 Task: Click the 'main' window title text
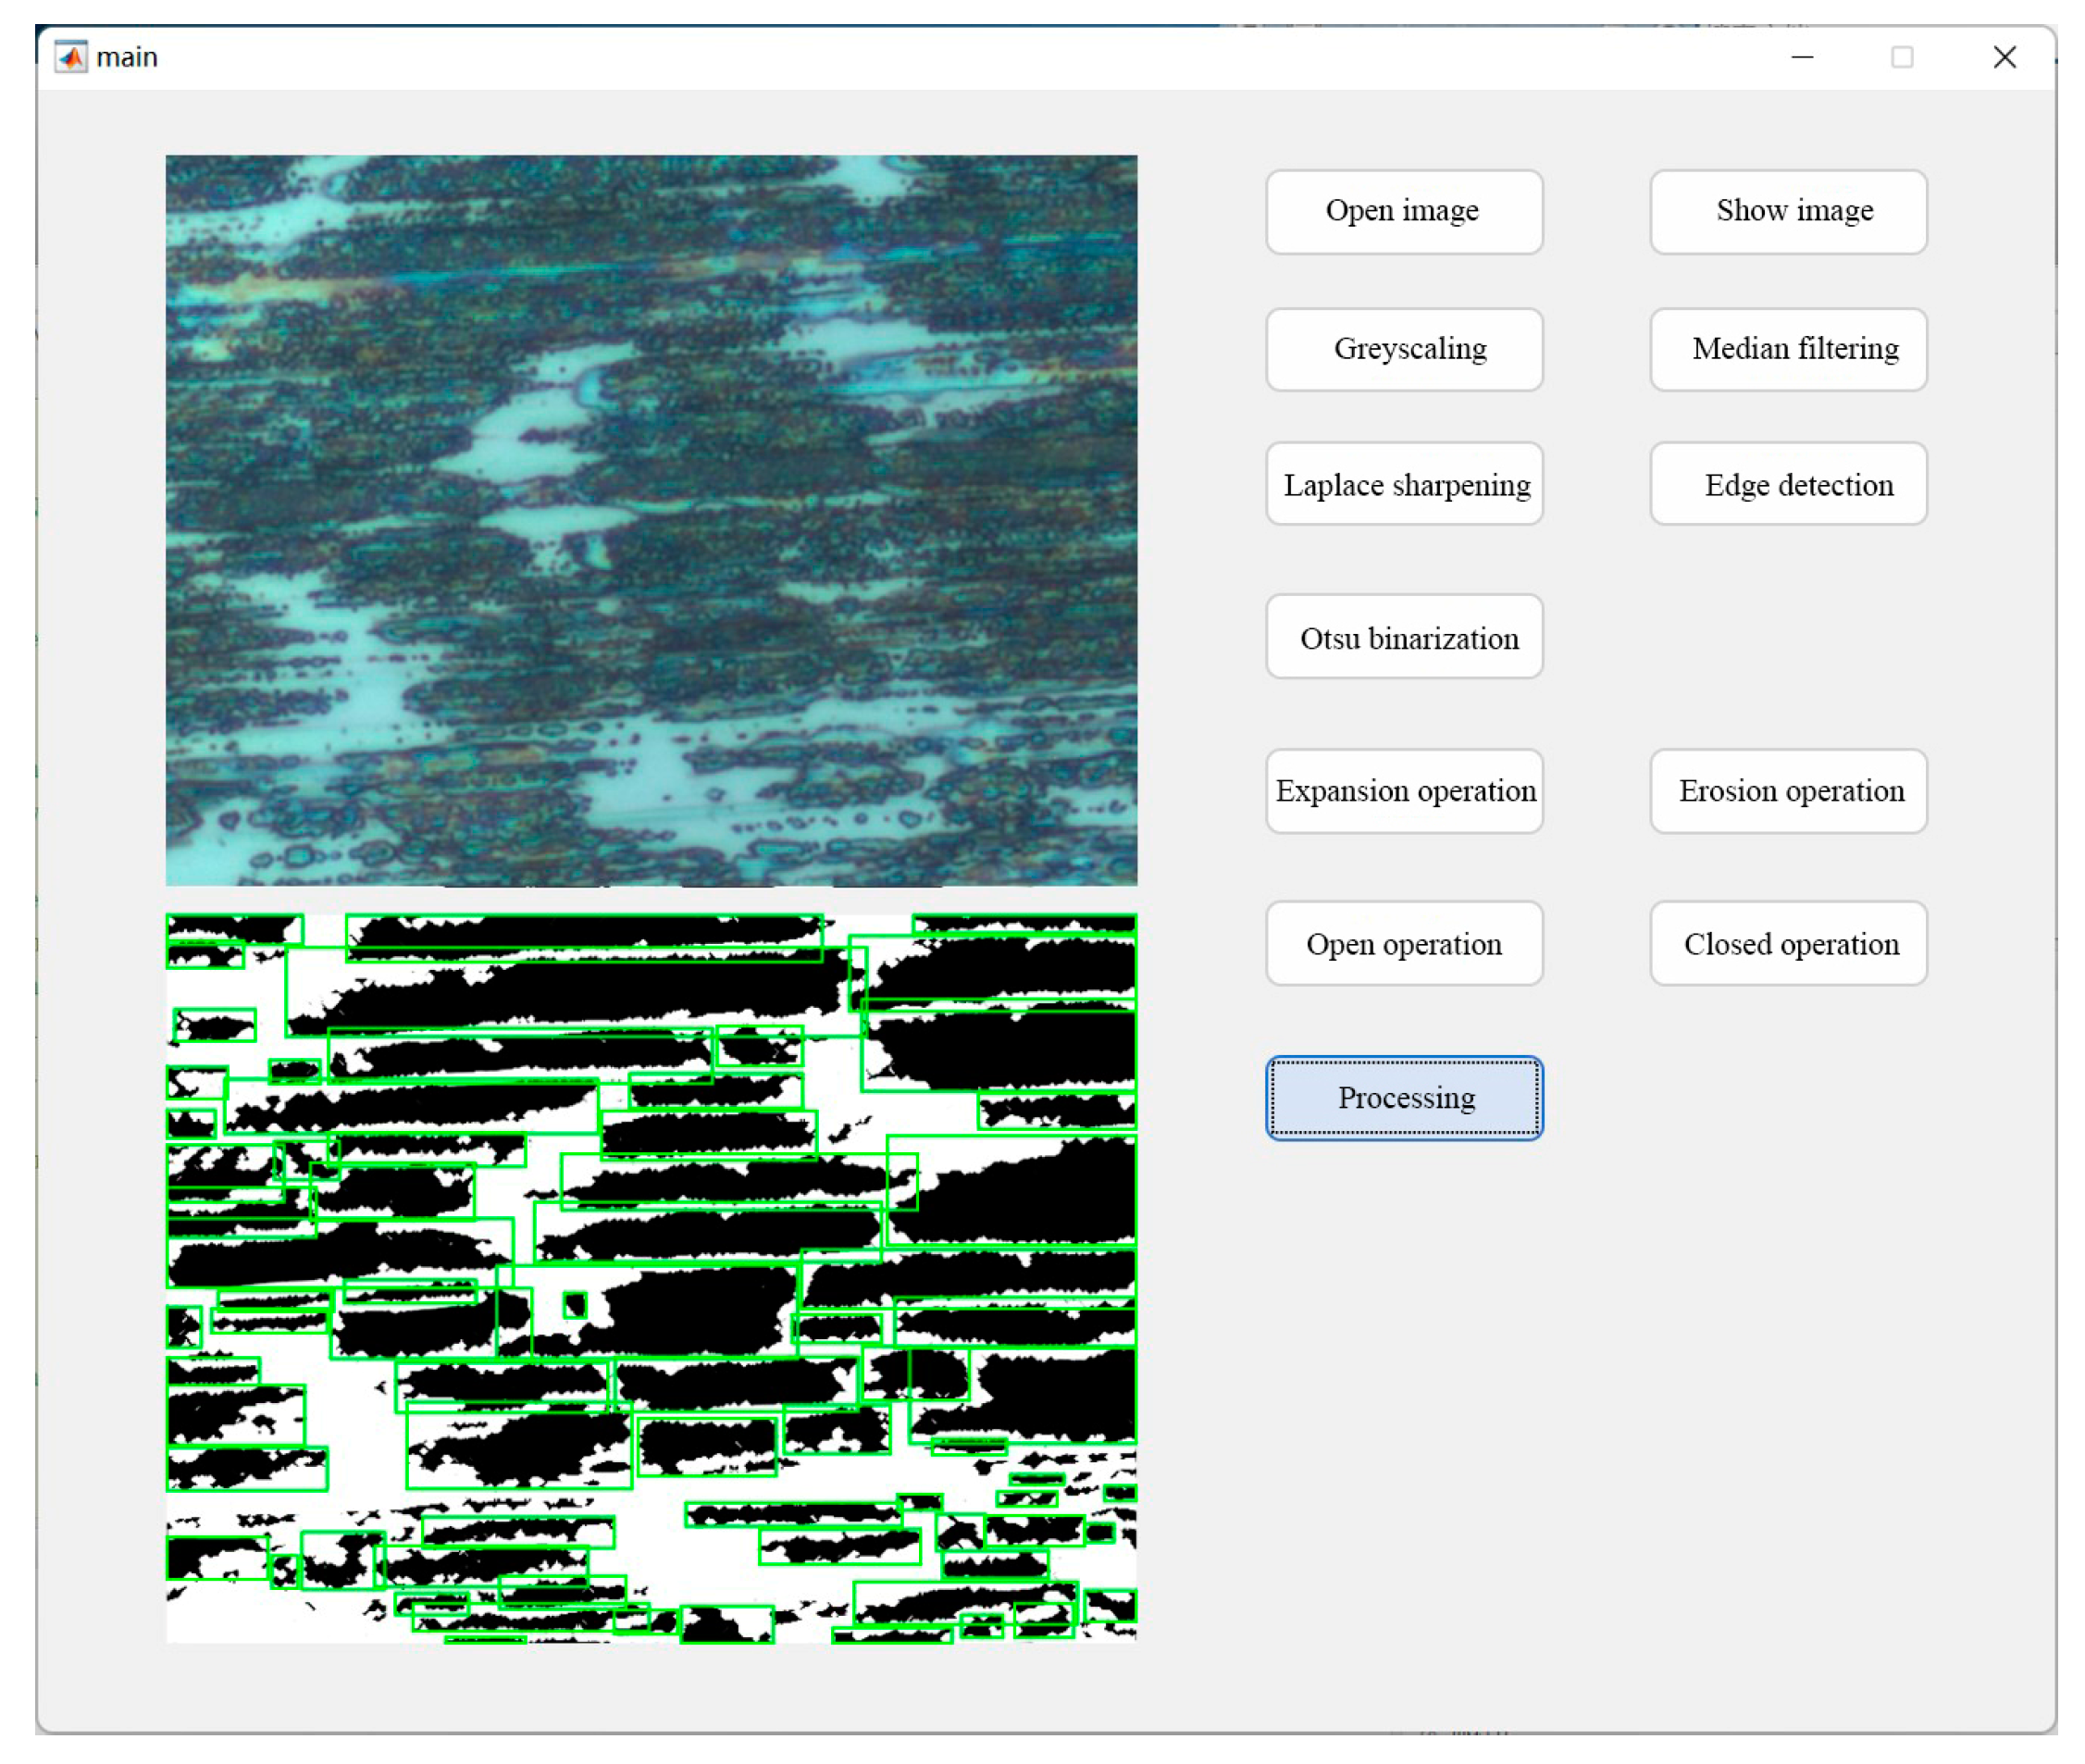[x=127, y=57]
